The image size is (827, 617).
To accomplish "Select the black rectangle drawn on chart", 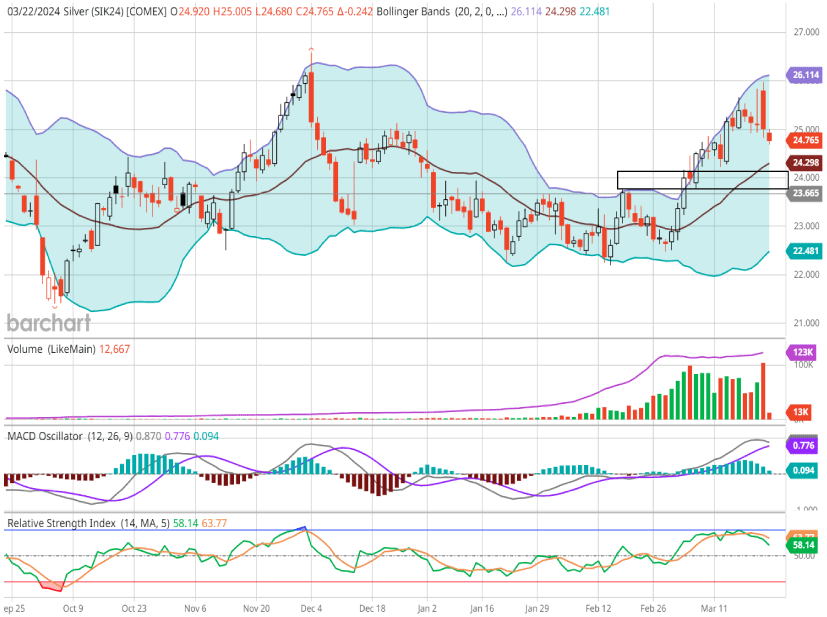I will (x=702, y=171).
